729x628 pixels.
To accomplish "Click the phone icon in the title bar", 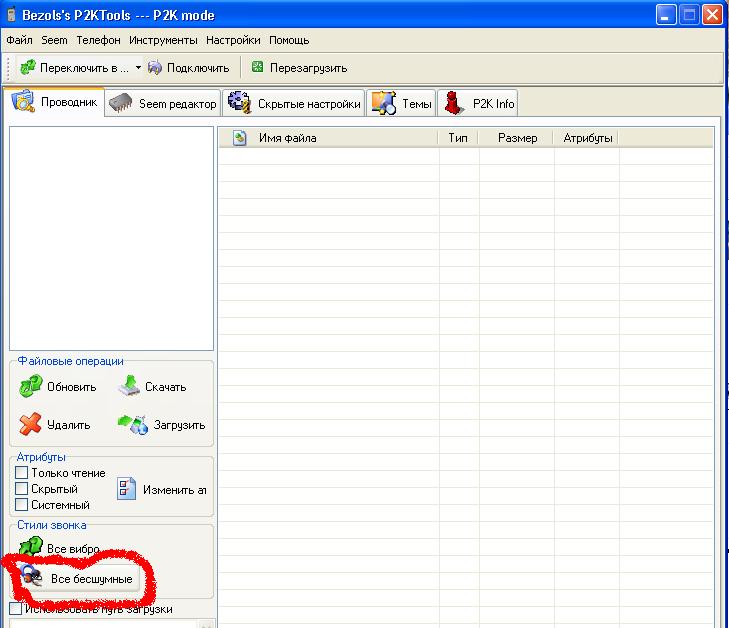I will [11, 15].
